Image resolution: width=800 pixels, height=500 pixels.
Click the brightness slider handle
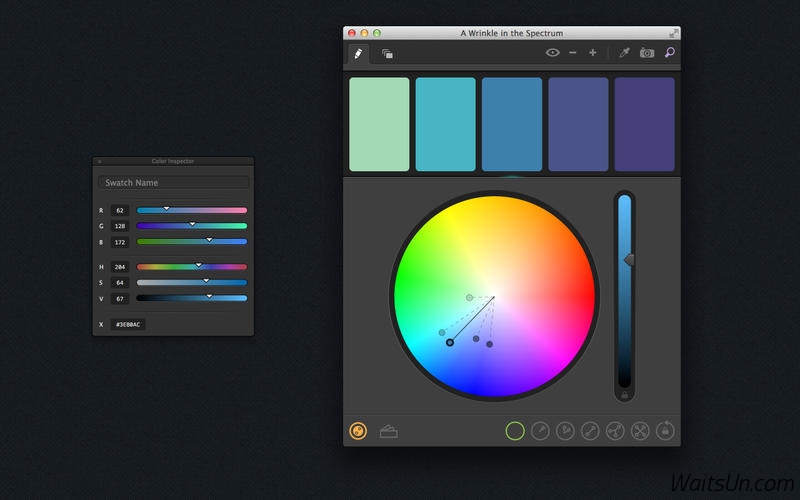[x=629, y=260]
